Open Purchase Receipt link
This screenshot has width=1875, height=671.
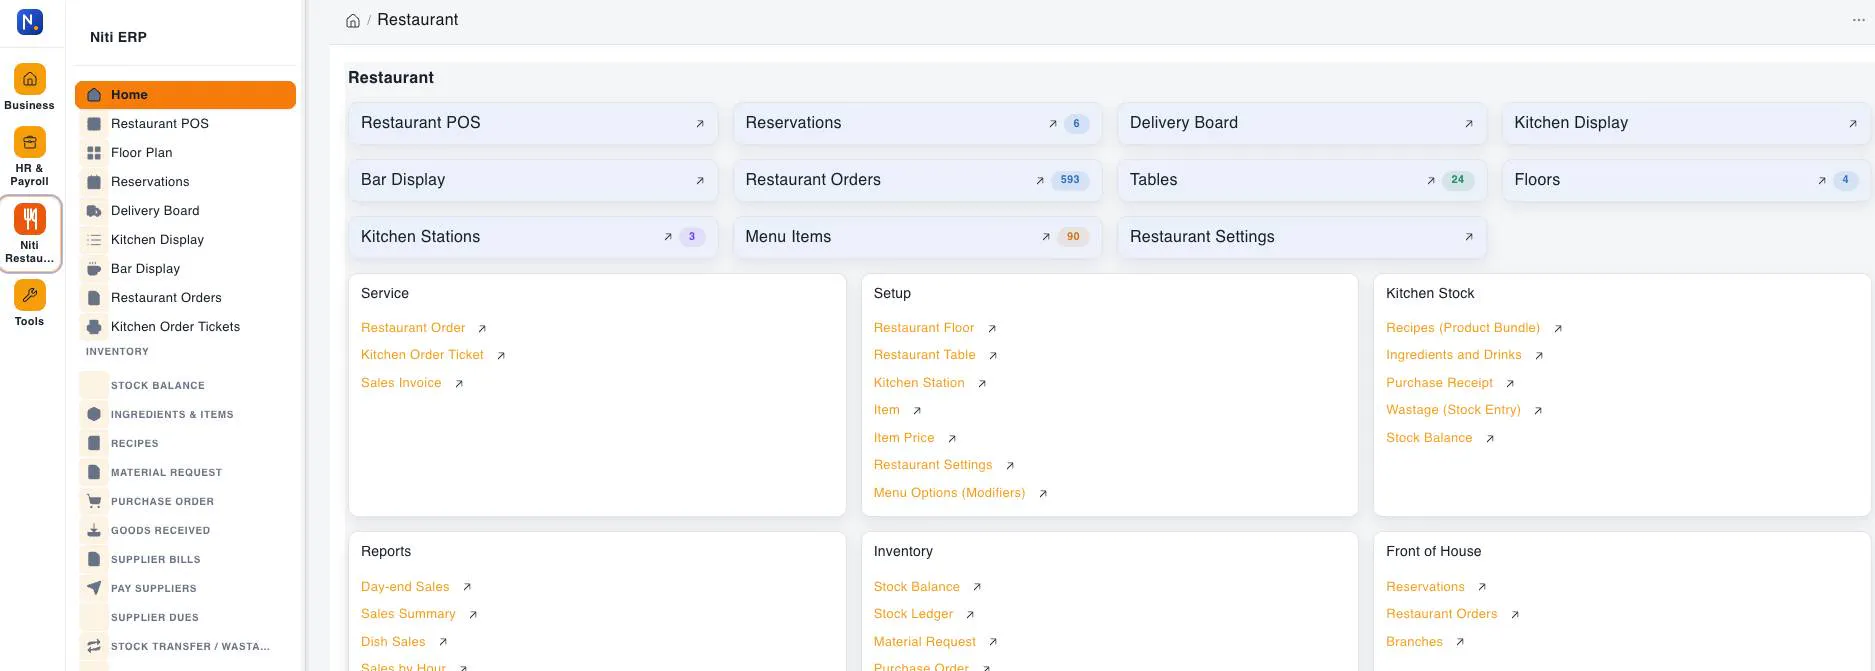click(1439, 383)
